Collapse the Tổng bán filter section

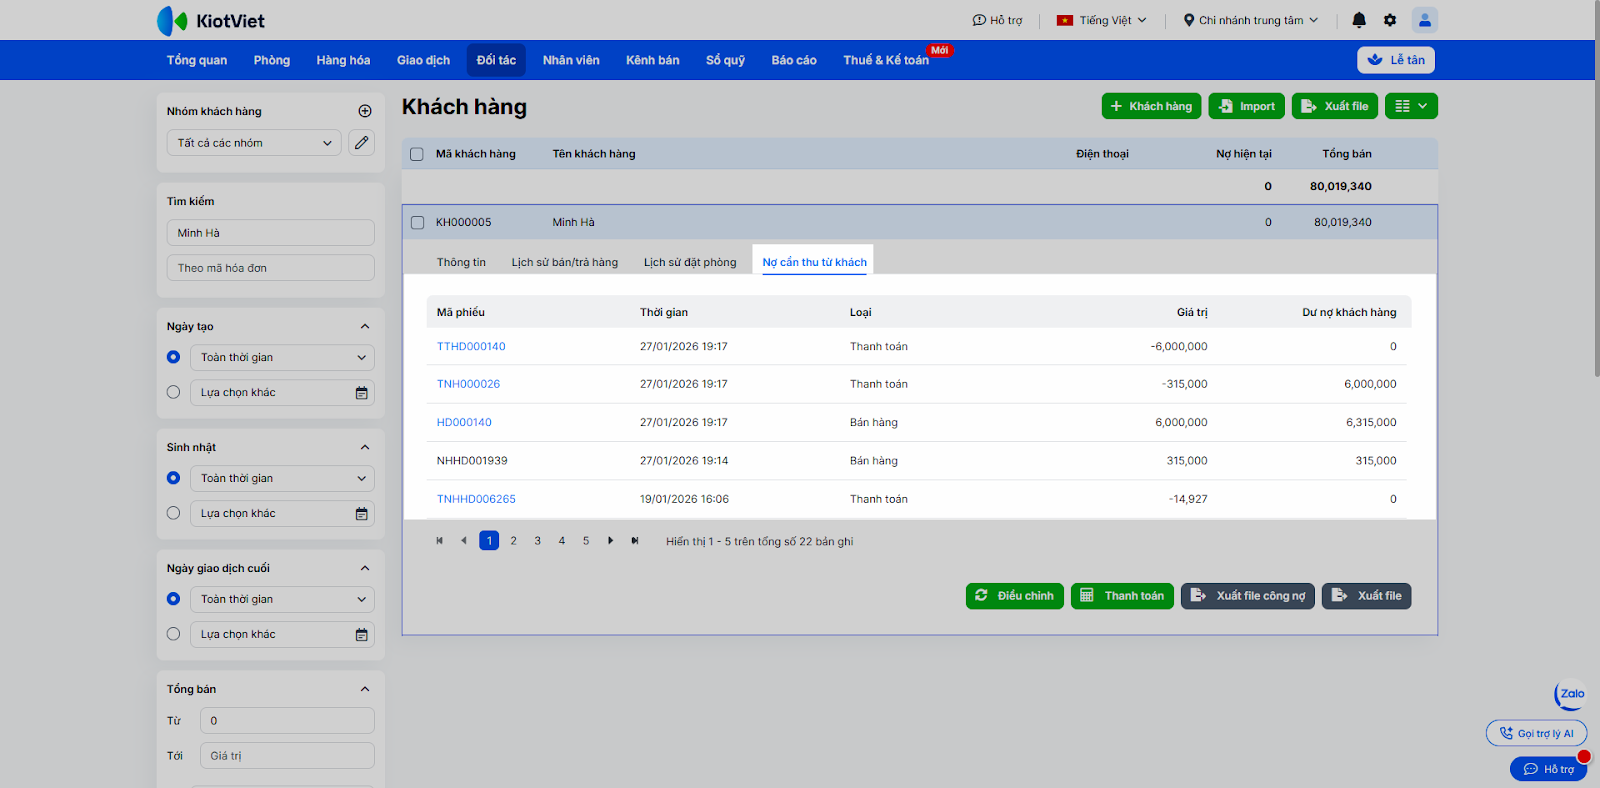tap(365, 690)
